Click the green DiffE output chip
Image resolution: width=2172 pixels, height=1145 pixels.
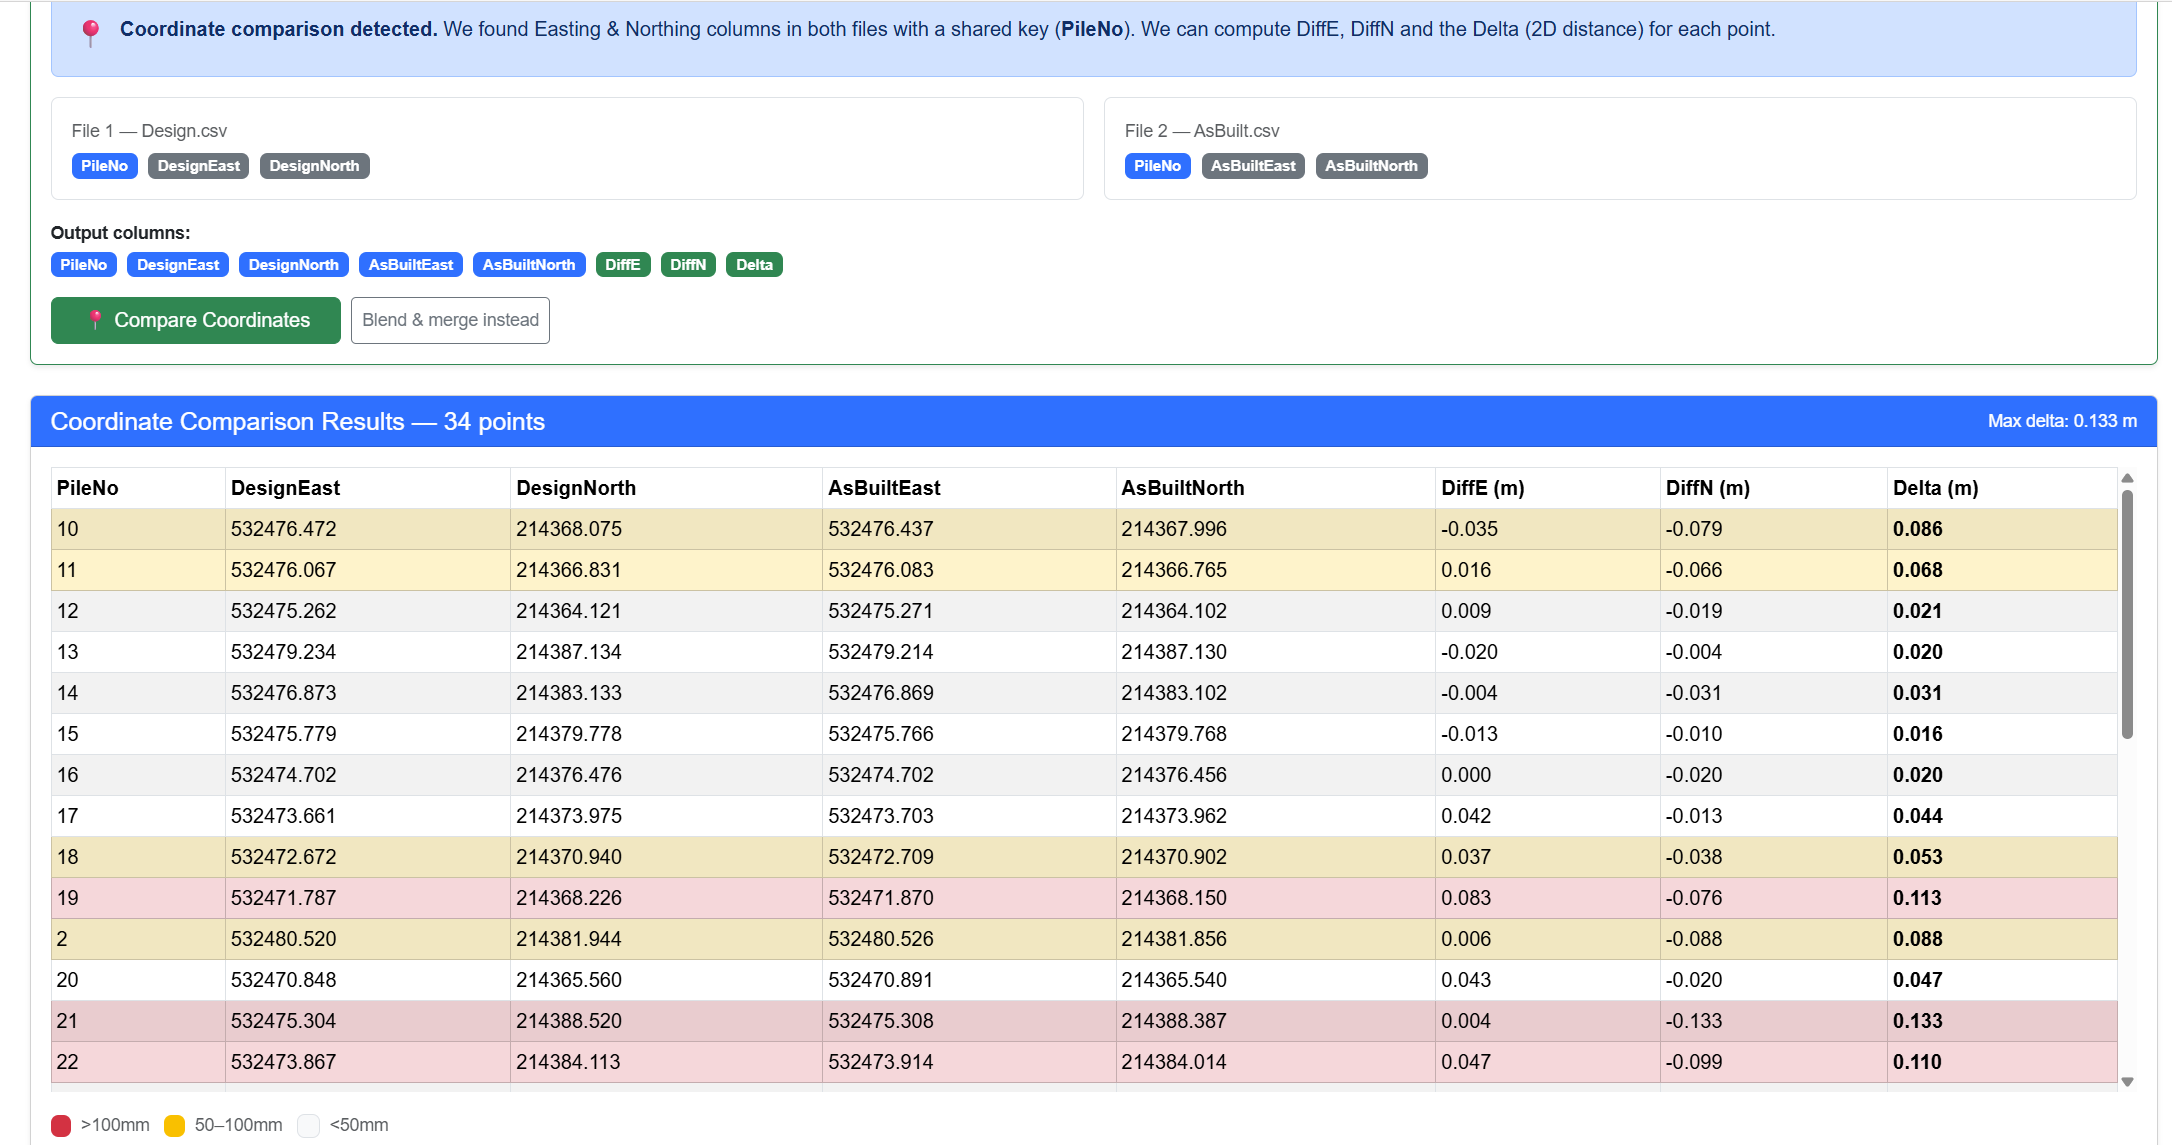pyautogui.click(x=623, y=265)
